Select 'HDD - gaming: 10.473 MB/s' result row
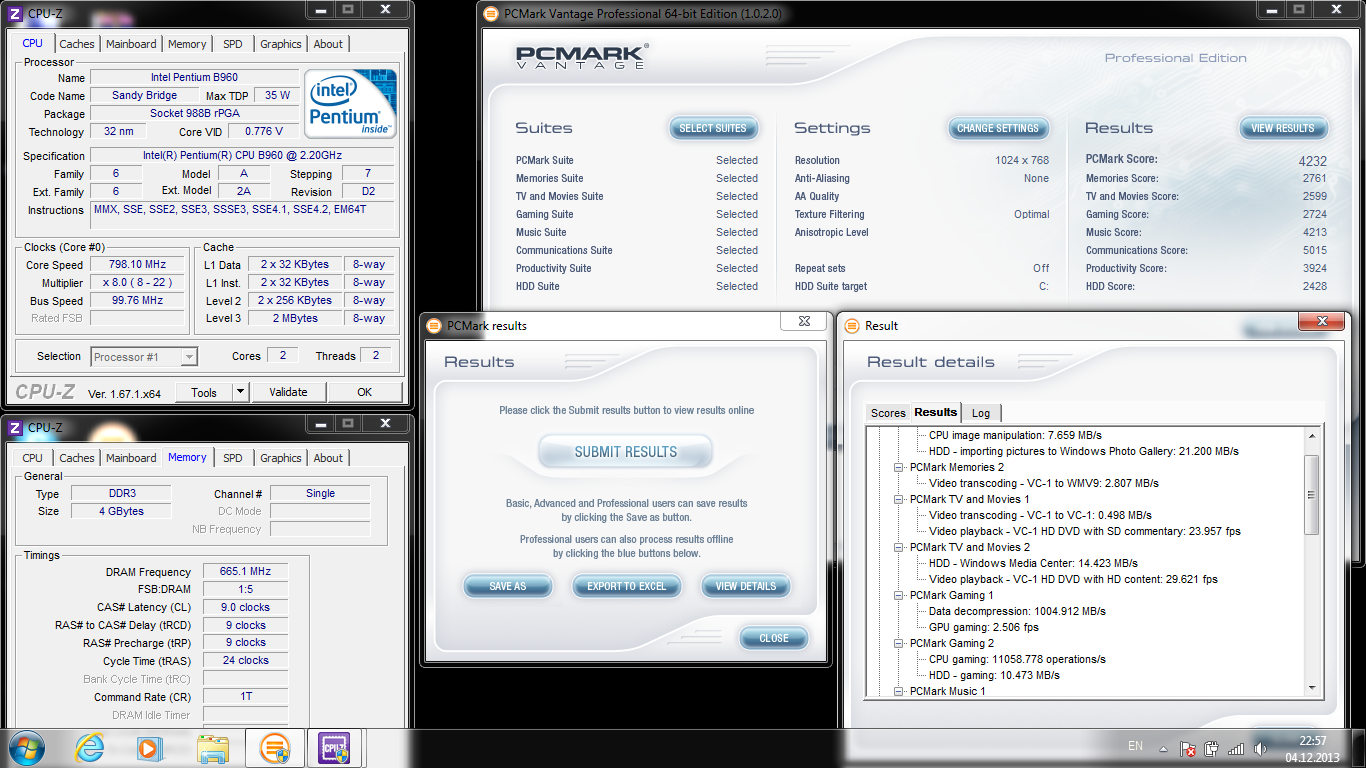Viewport: 1366px width, 768px height. (x=994, y=675)
